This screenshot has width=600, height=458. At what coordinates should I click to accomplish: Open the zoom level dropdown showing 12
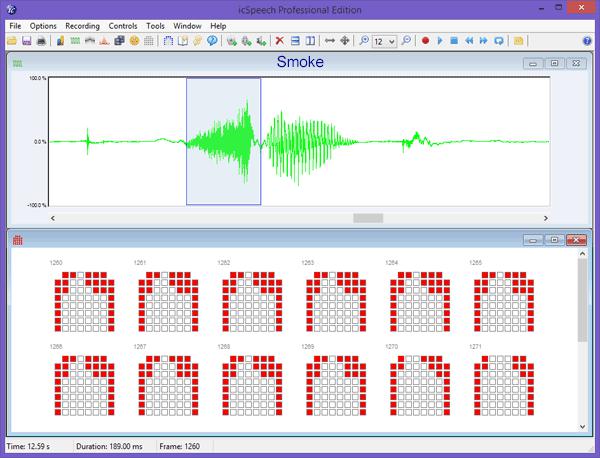pos(392,41)
